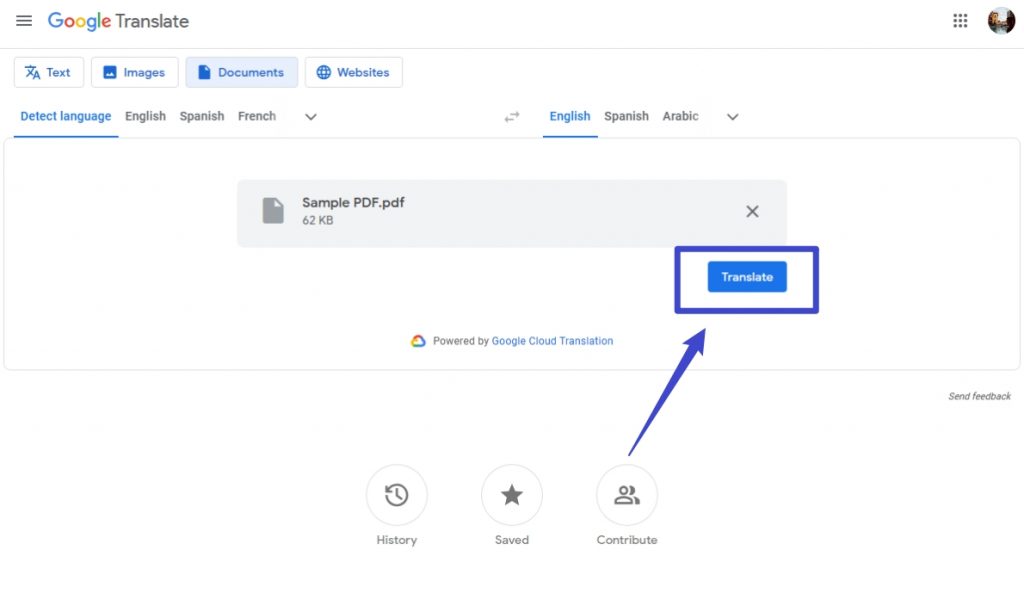Open translation History

pyautogui.click(x=396, y=495)
